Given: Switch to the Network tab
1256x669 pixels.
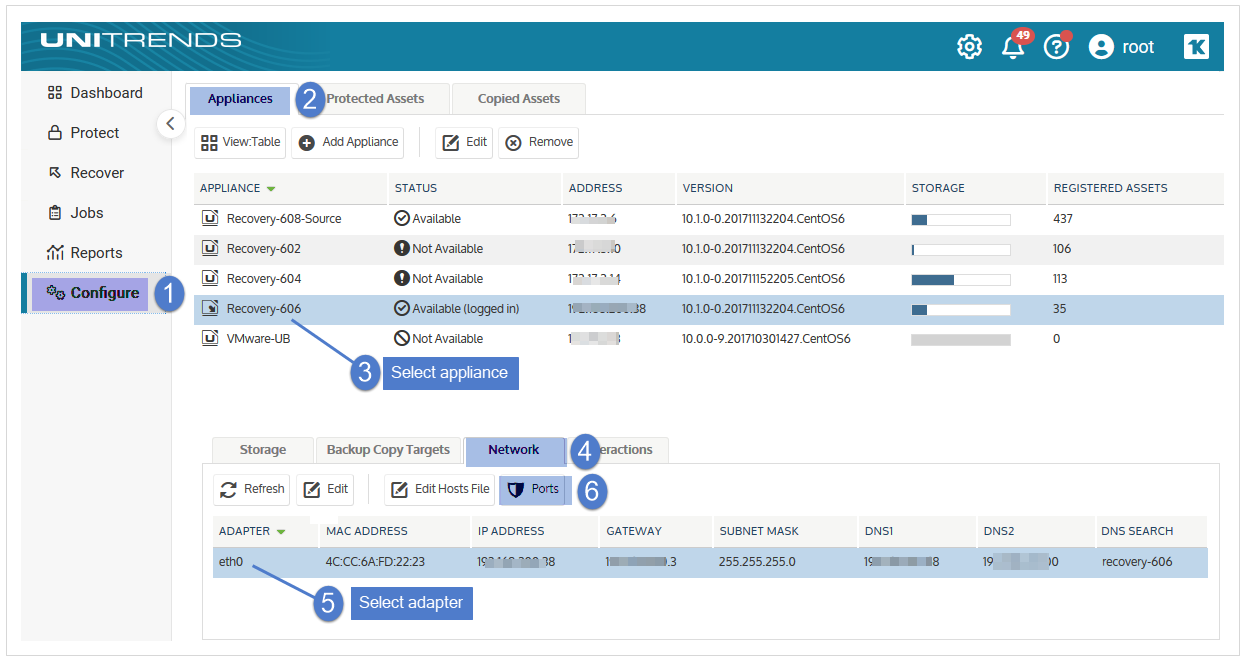Looking at the screenshot, I should pos(514,450).
